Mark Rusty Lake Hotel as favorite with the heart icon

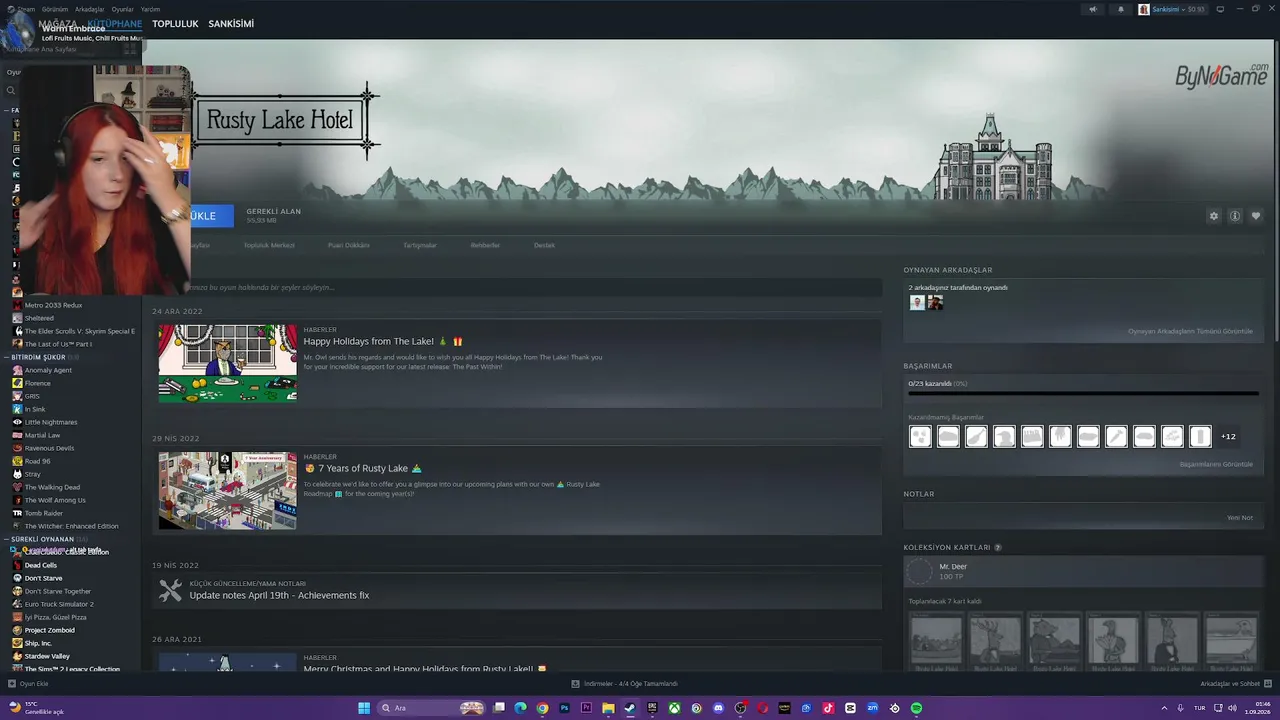1256,216
